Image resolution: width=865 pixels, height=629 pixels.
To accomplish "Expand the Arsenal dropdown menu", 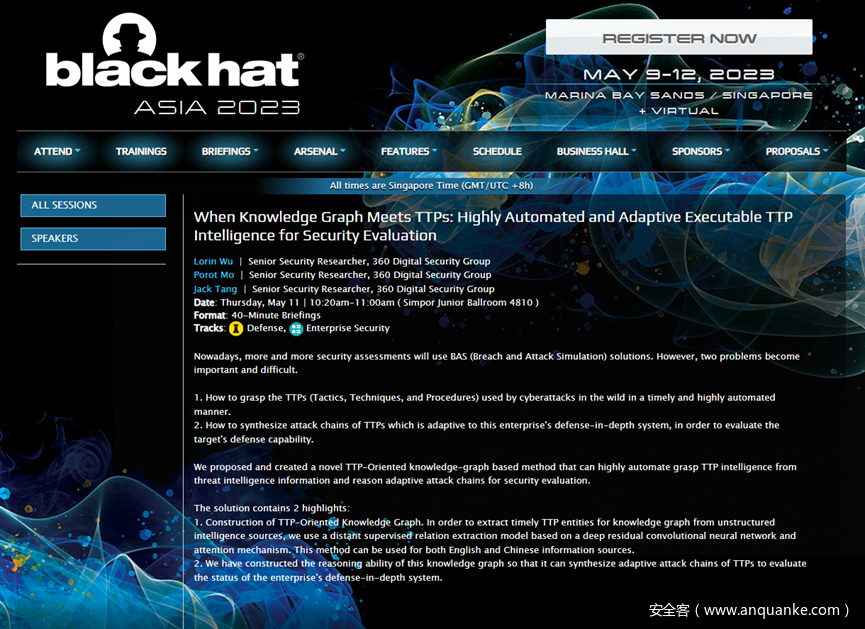I will pos(319,152).
